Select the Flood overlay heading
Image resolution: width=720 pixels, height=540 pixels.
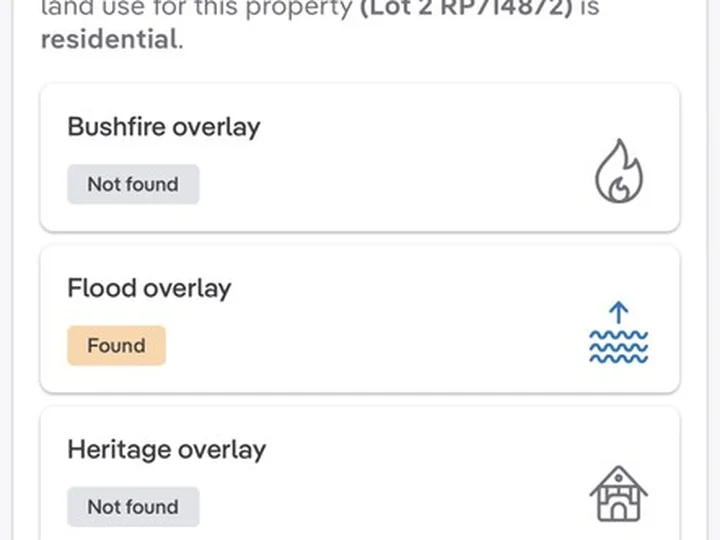coord(149,288)
